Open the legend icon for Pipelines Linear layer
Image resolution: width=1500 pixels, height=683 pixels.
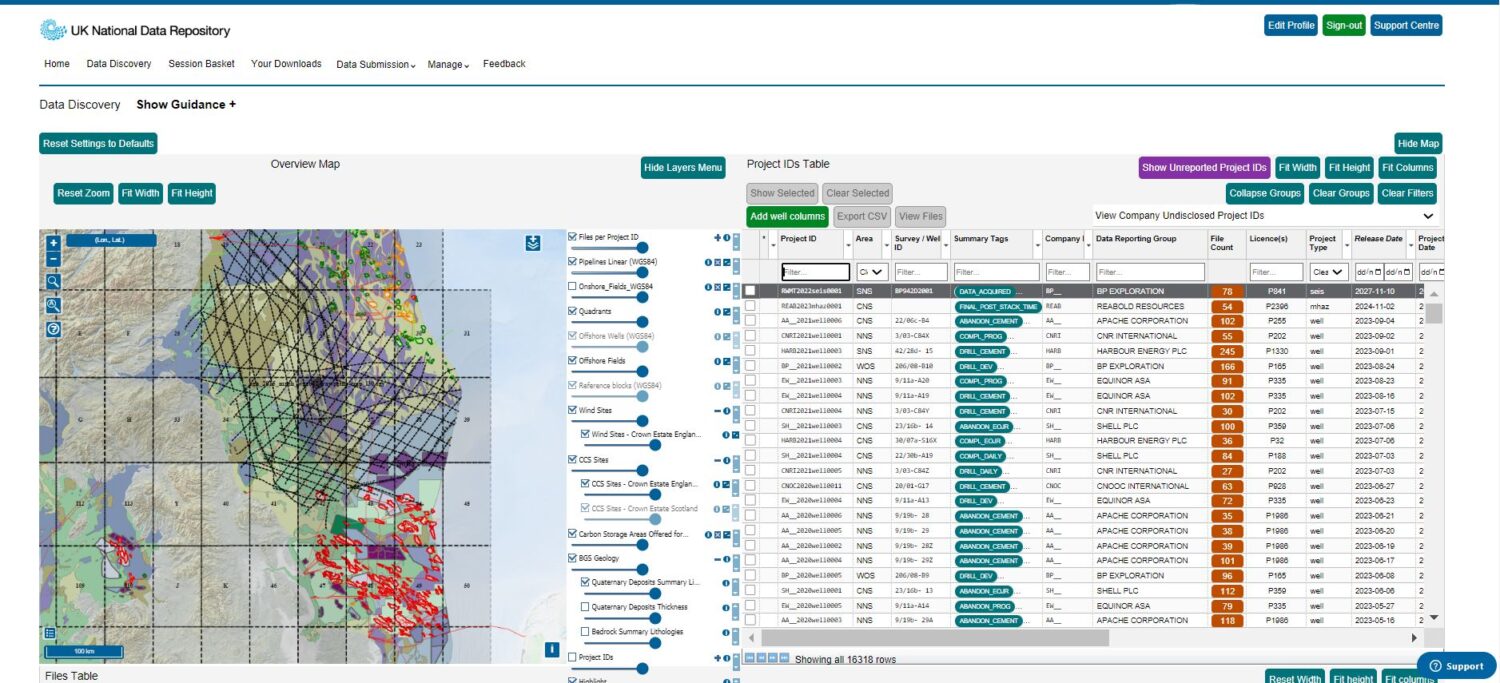pos(727,262)
